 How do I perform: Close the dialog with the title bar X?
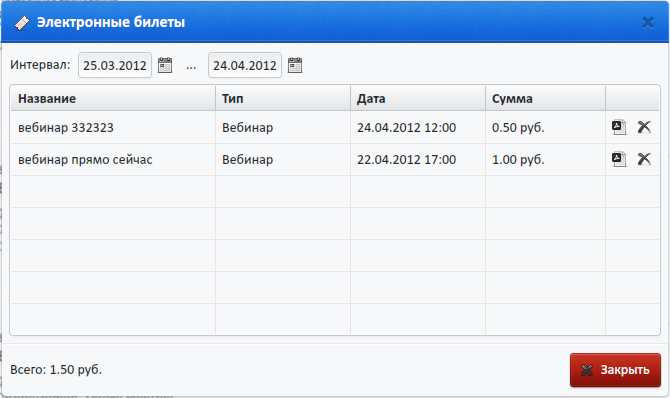[648, 22]
